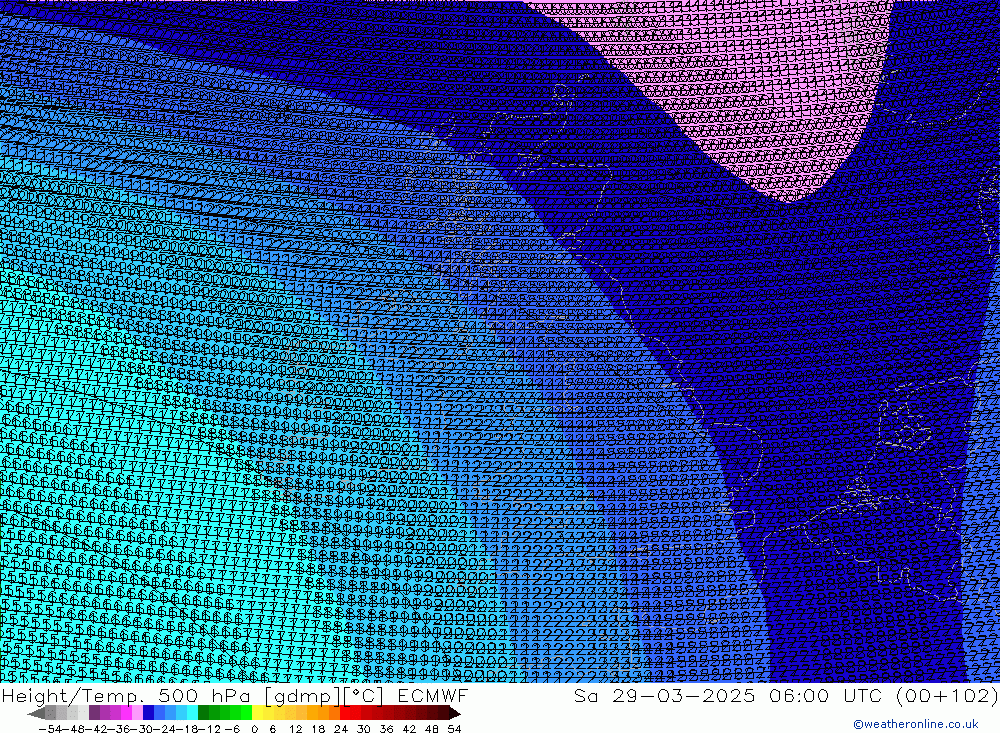Click the '24' legend value
Screen dimensions: 1000x733
tap(341, 729)
